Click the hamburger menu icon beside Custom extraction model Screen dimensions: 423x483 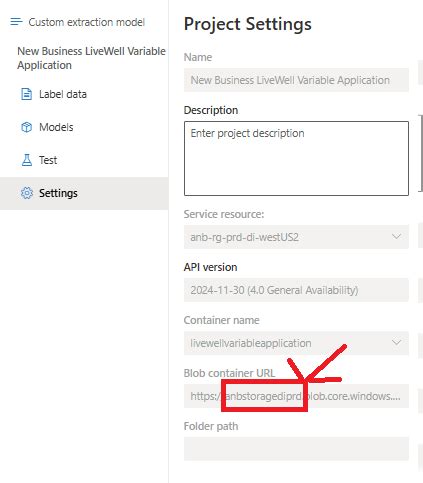coord(16,22)
